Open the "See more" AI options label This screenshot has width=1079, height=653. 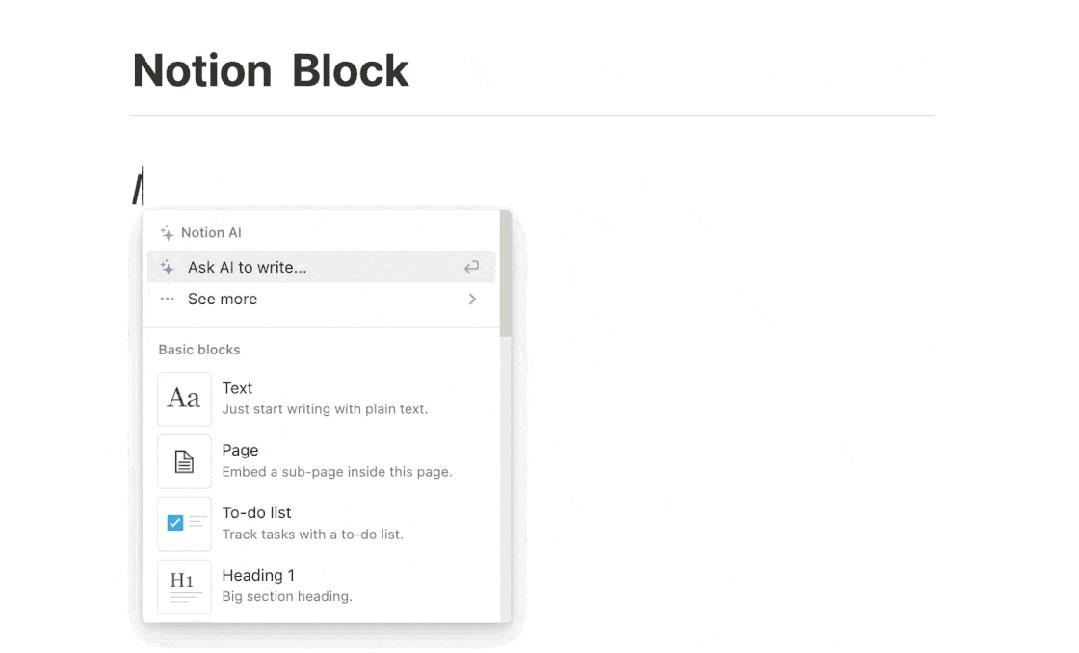(222, 299)
